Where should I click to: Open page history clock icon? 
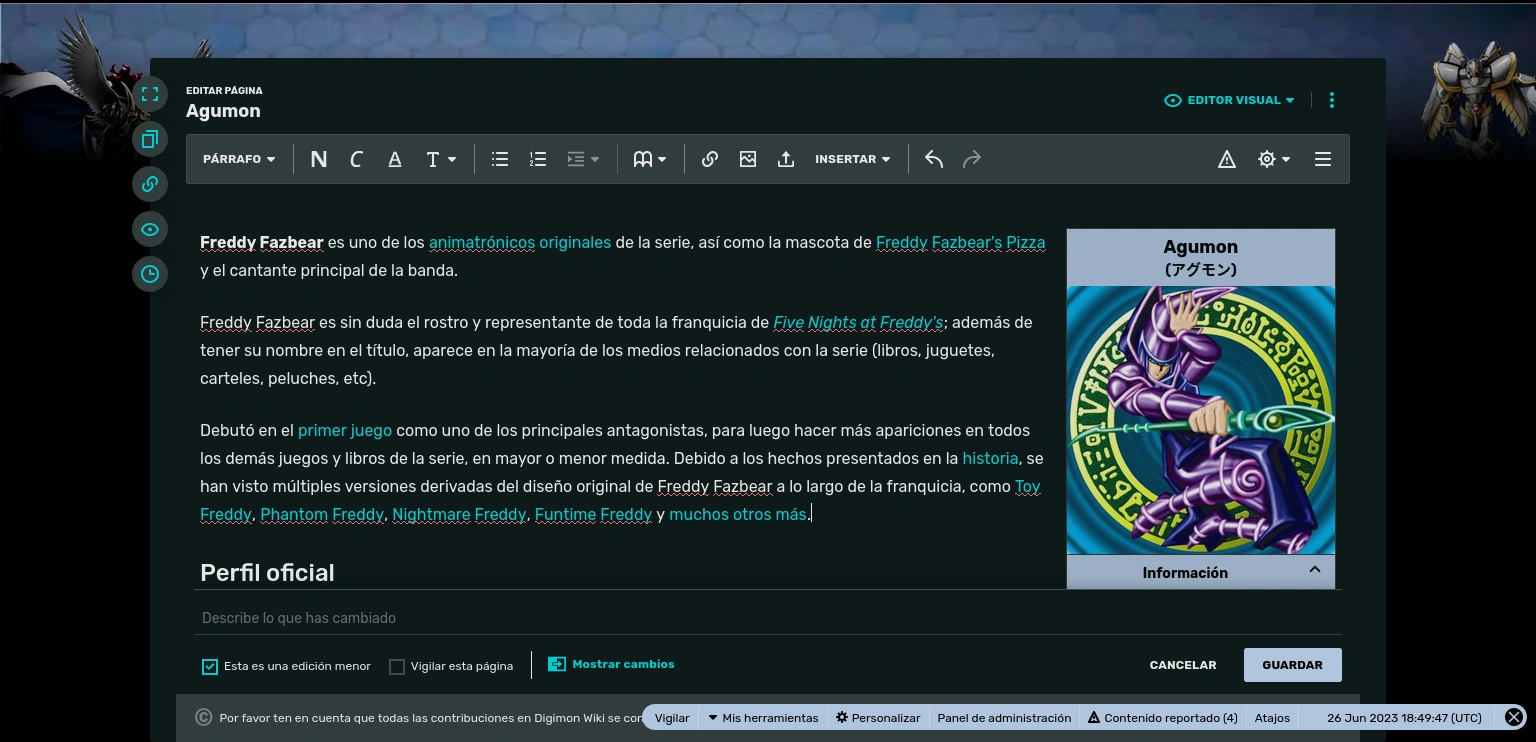(150, 274)
